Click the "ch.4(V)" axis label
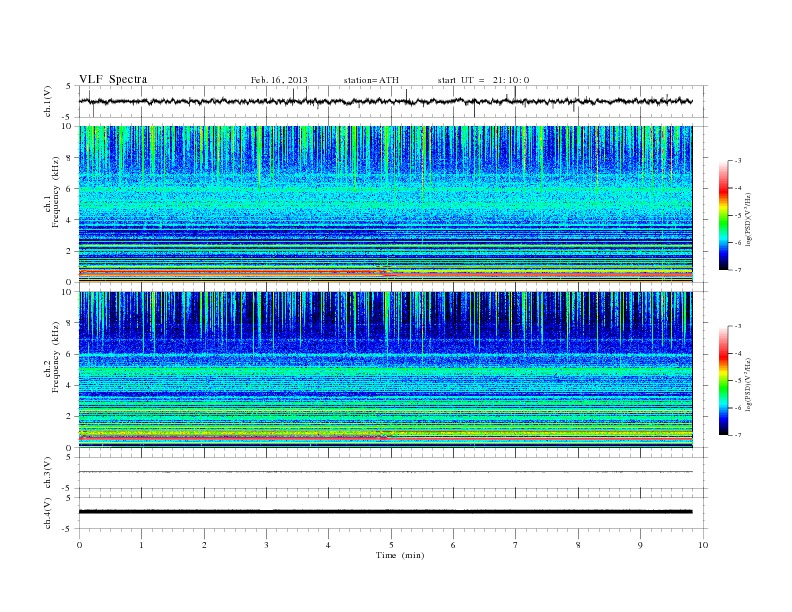The height and width of the screenshot is (612, 792). (x=47, y=513)
